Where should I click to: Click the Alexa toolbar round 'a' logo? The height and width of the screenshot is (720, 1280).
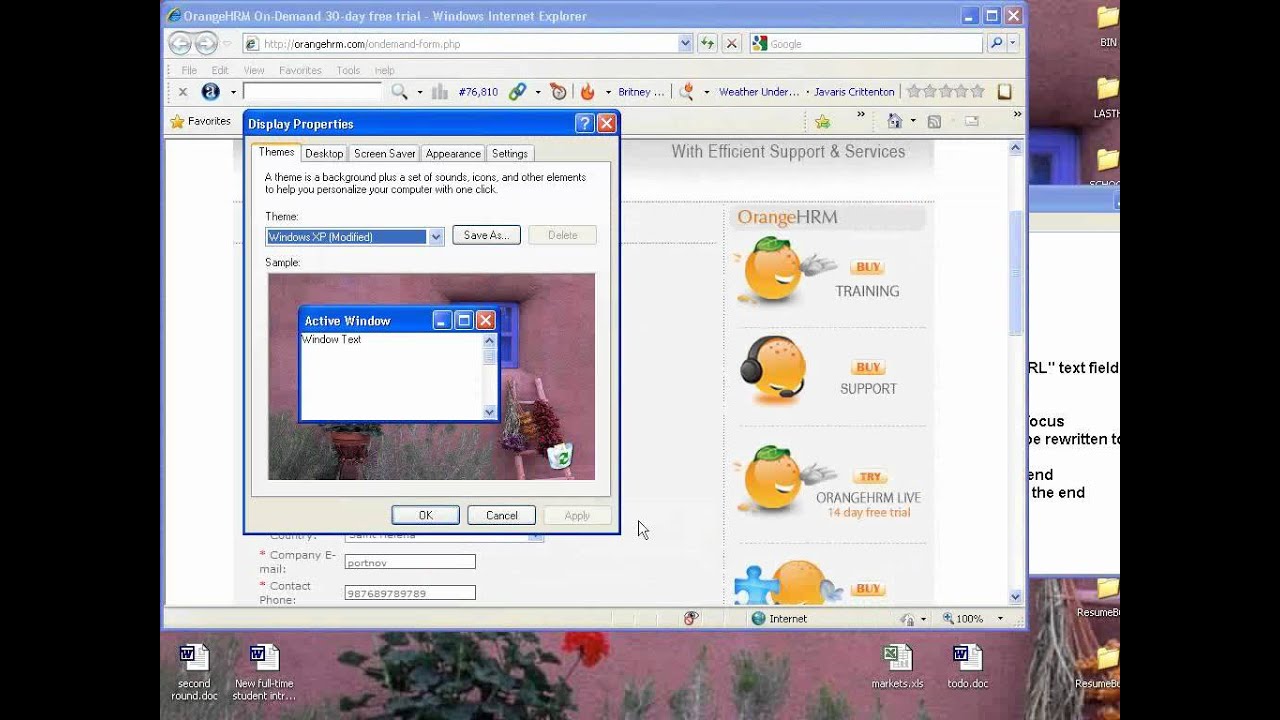coord(210,91)
